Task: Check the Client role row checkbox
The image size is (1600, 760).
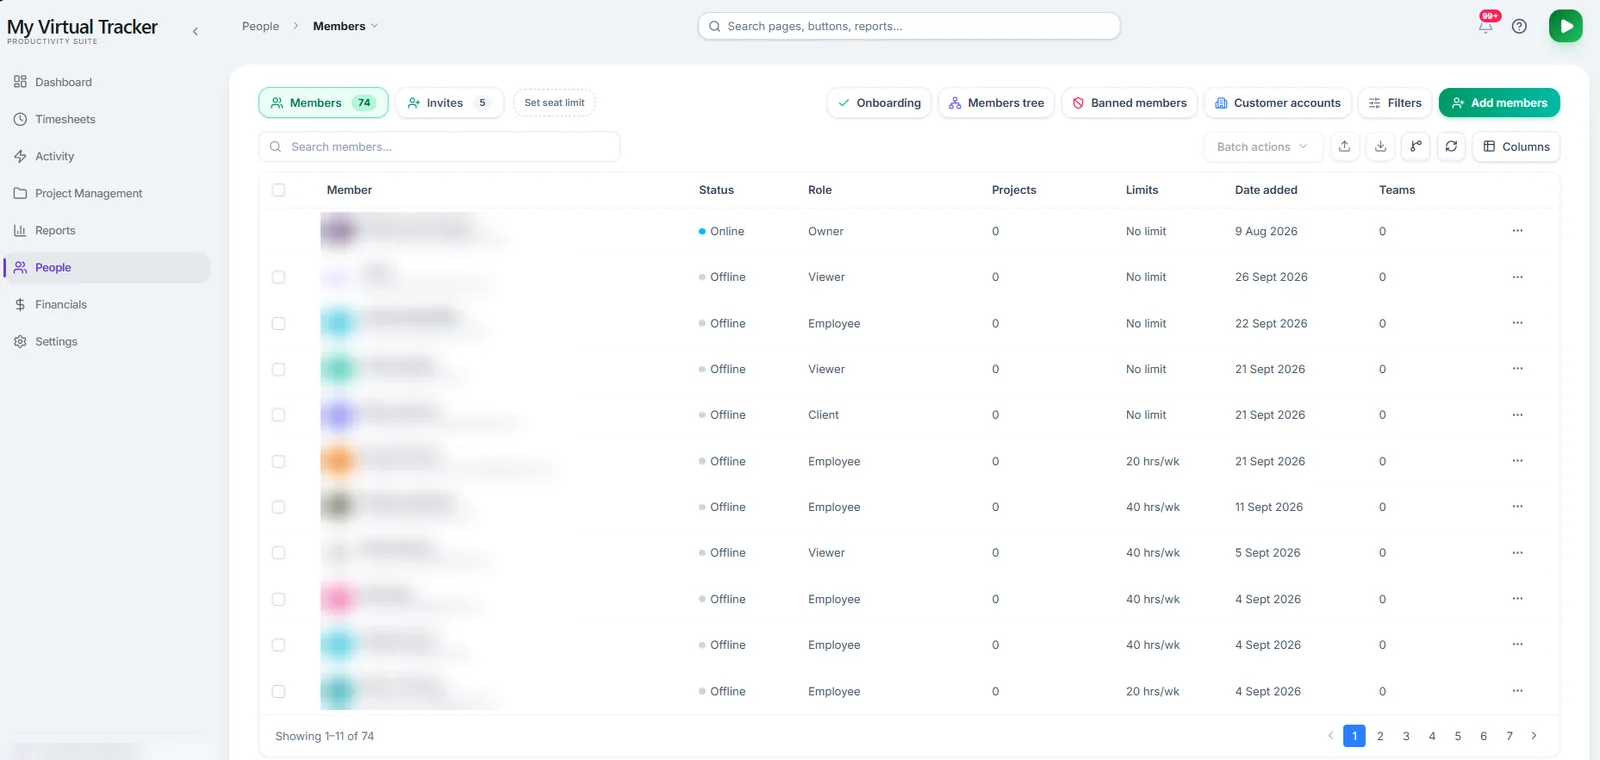Action: (x=278, y=415)
